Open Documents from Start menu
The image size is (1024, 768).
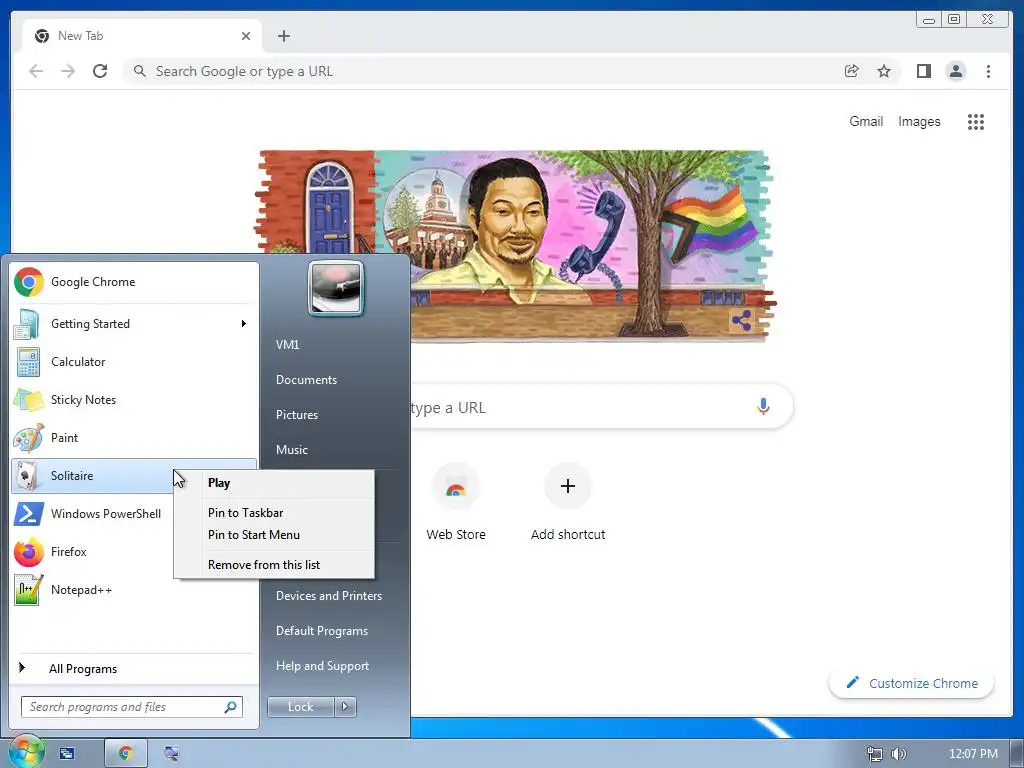(x=306, y=380)
